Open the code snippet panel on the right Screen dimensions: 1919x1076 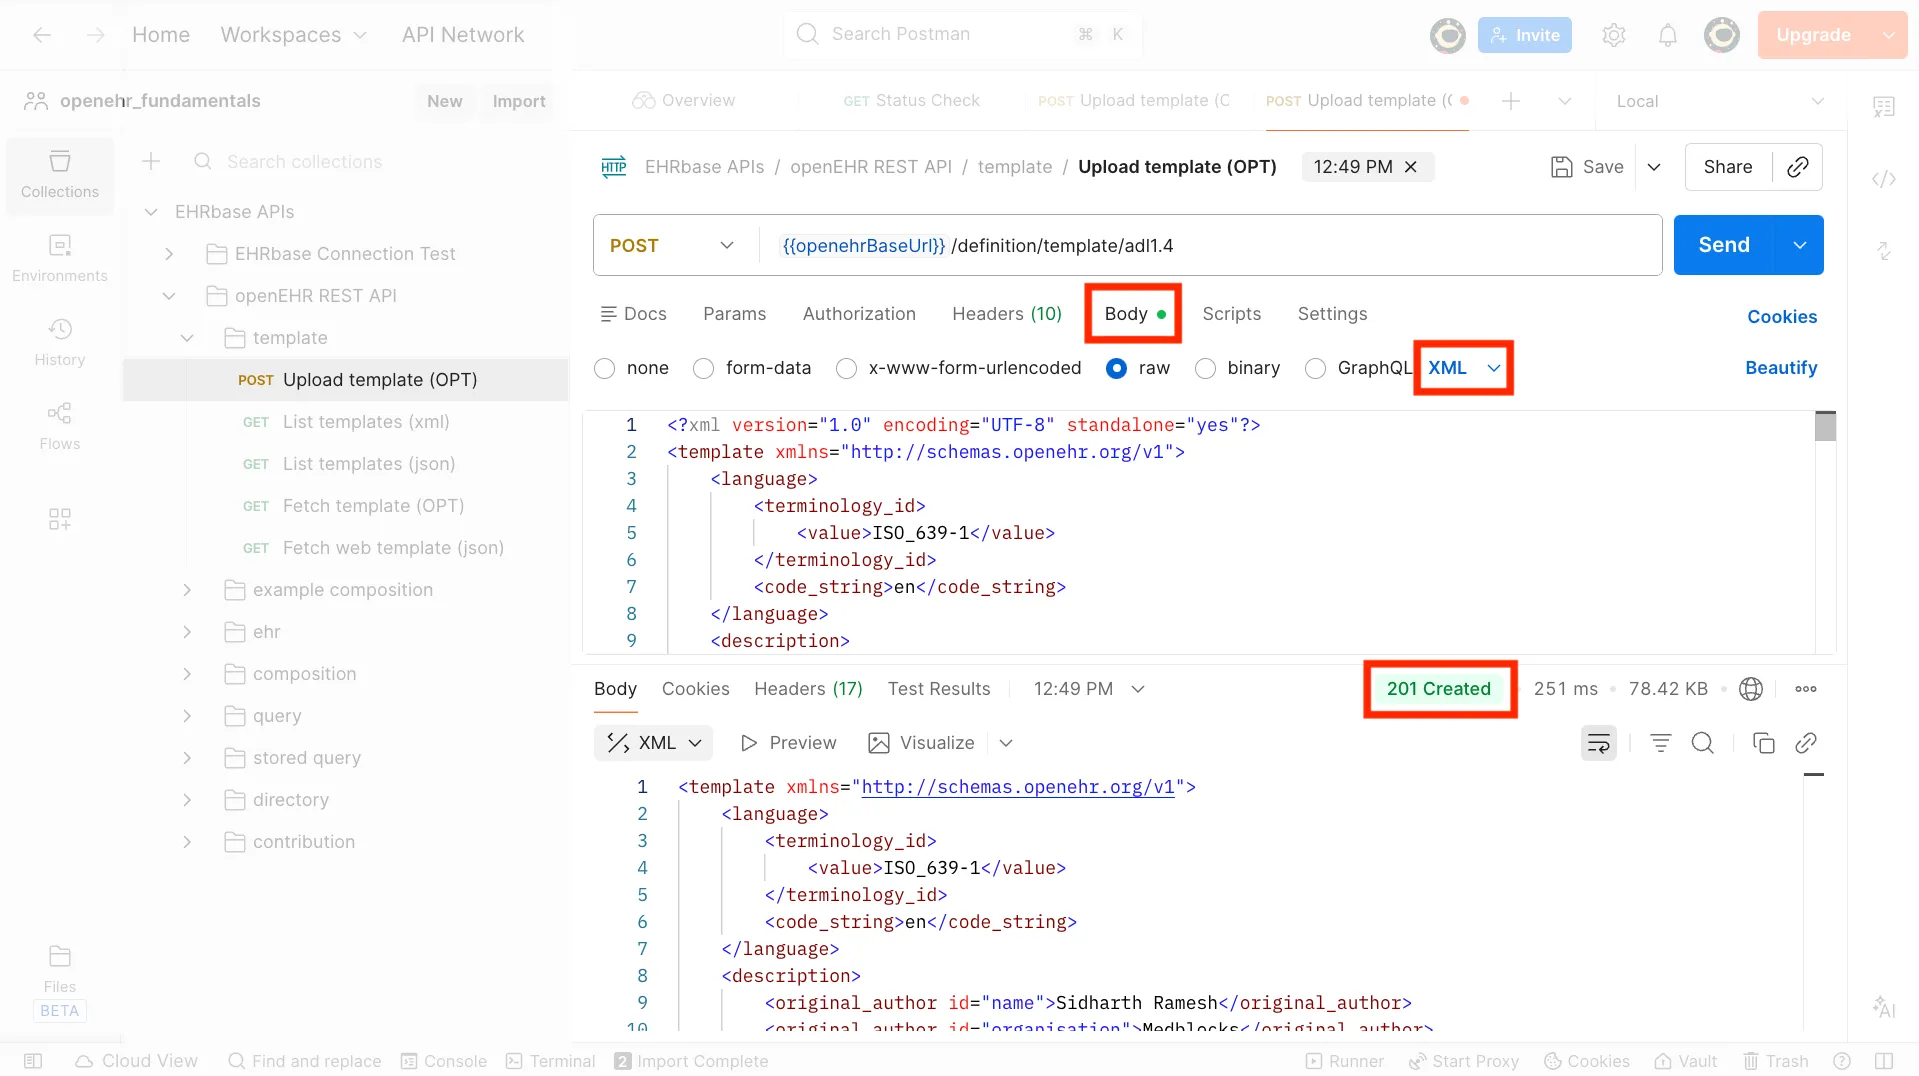[x=1884, y=179]
